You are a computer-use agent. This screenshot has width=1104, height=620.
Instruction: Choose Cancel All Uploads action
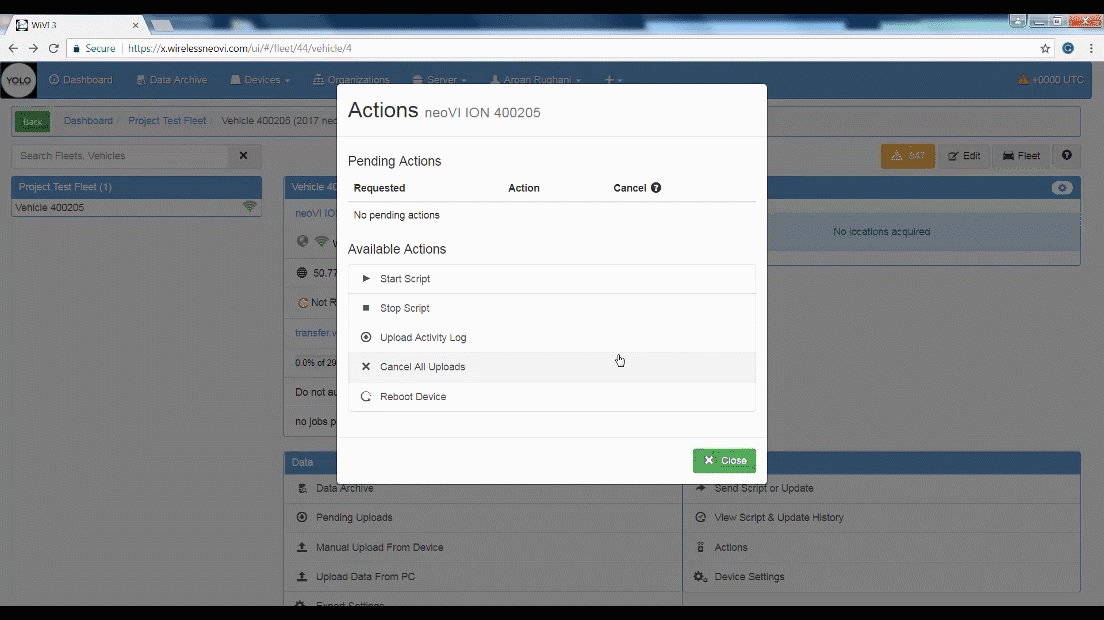(551, 367)
